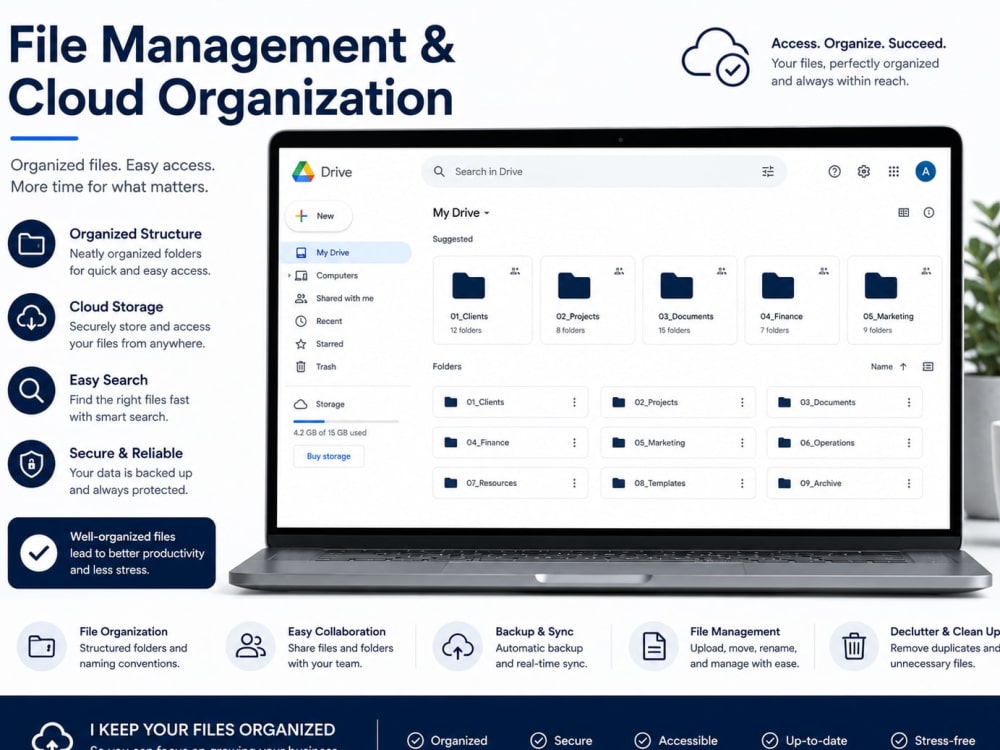This screenshot has height=750, width=1000.
Task: Open more options for 09_Archive folder row
Action: click(x=909, y=483)
